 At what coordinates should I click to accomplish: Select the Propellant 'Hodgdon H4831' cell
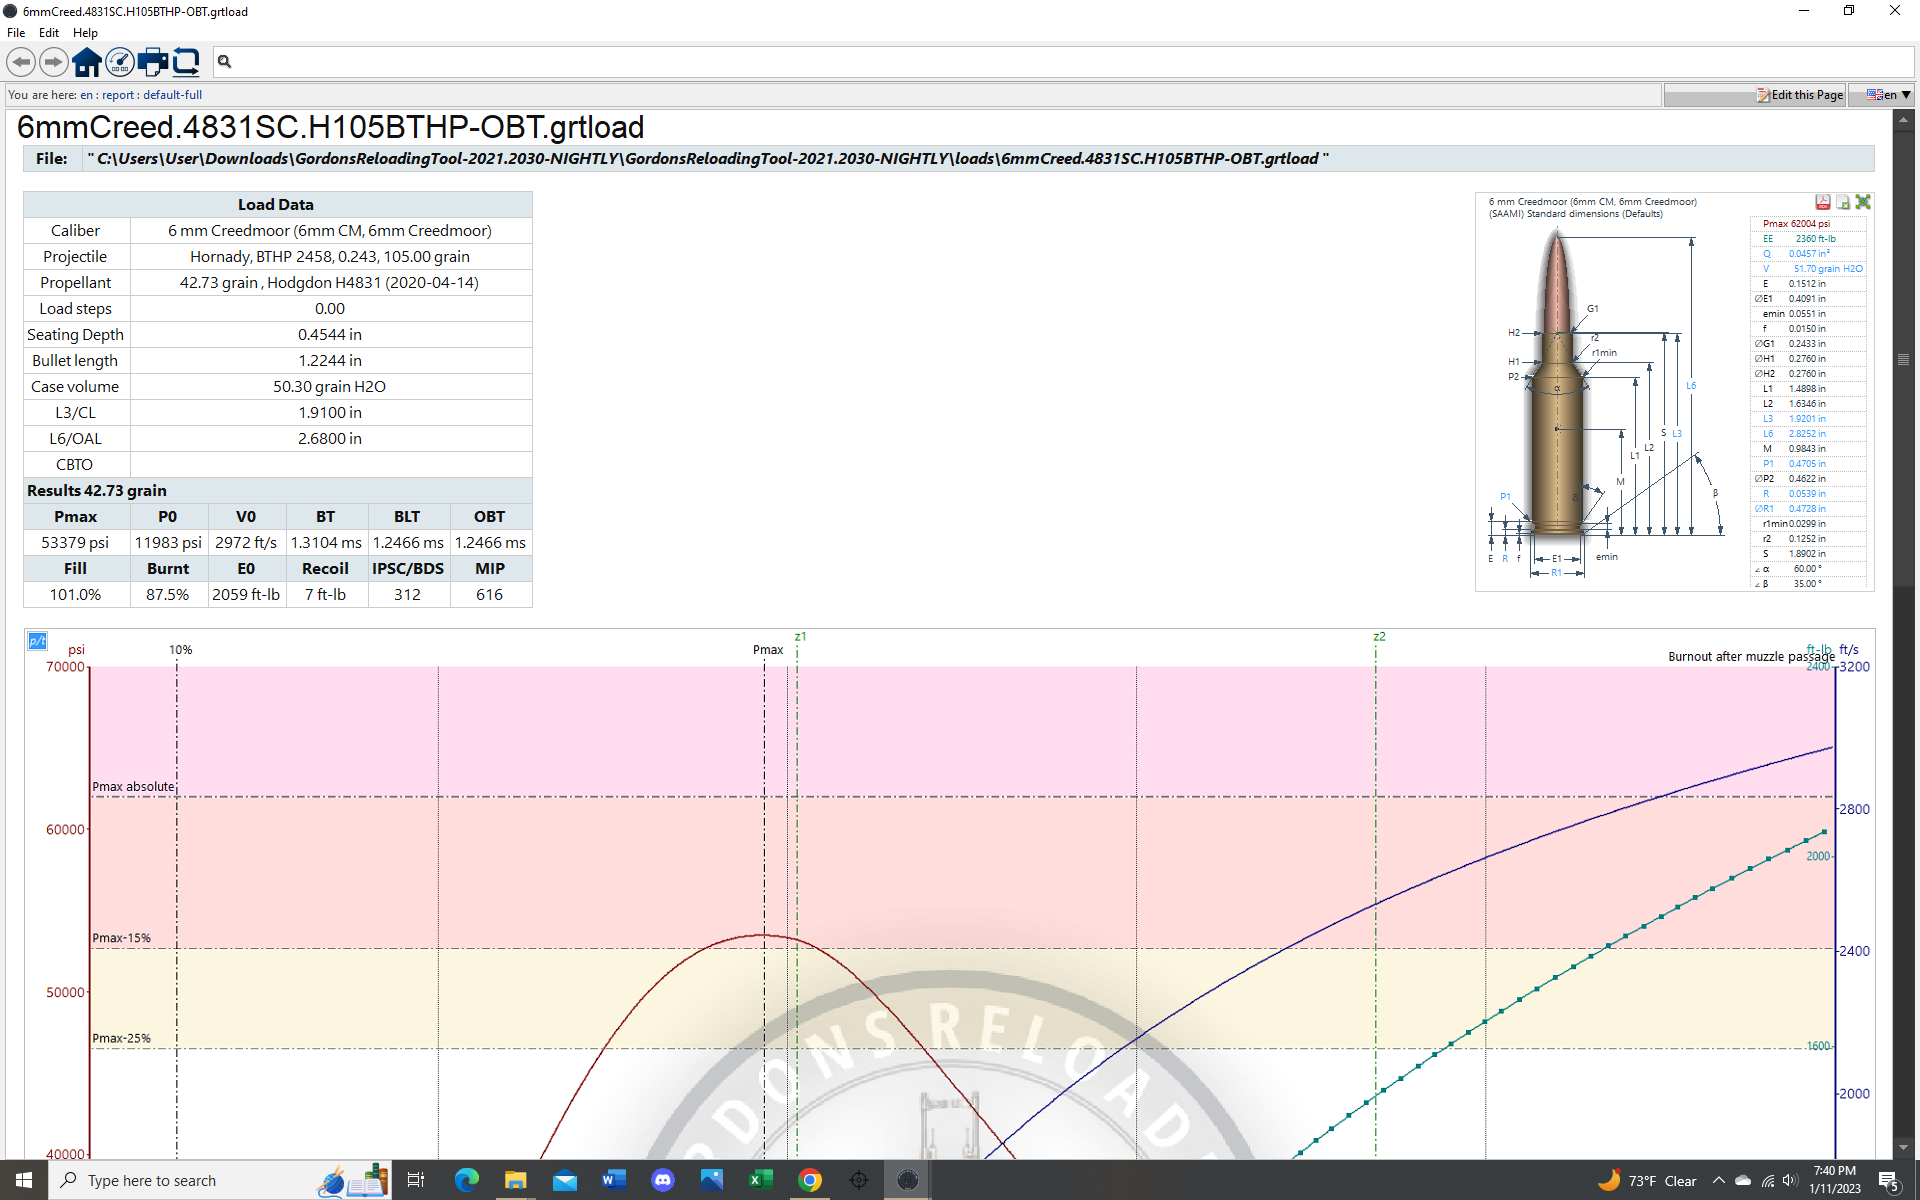tap(330, 283)
